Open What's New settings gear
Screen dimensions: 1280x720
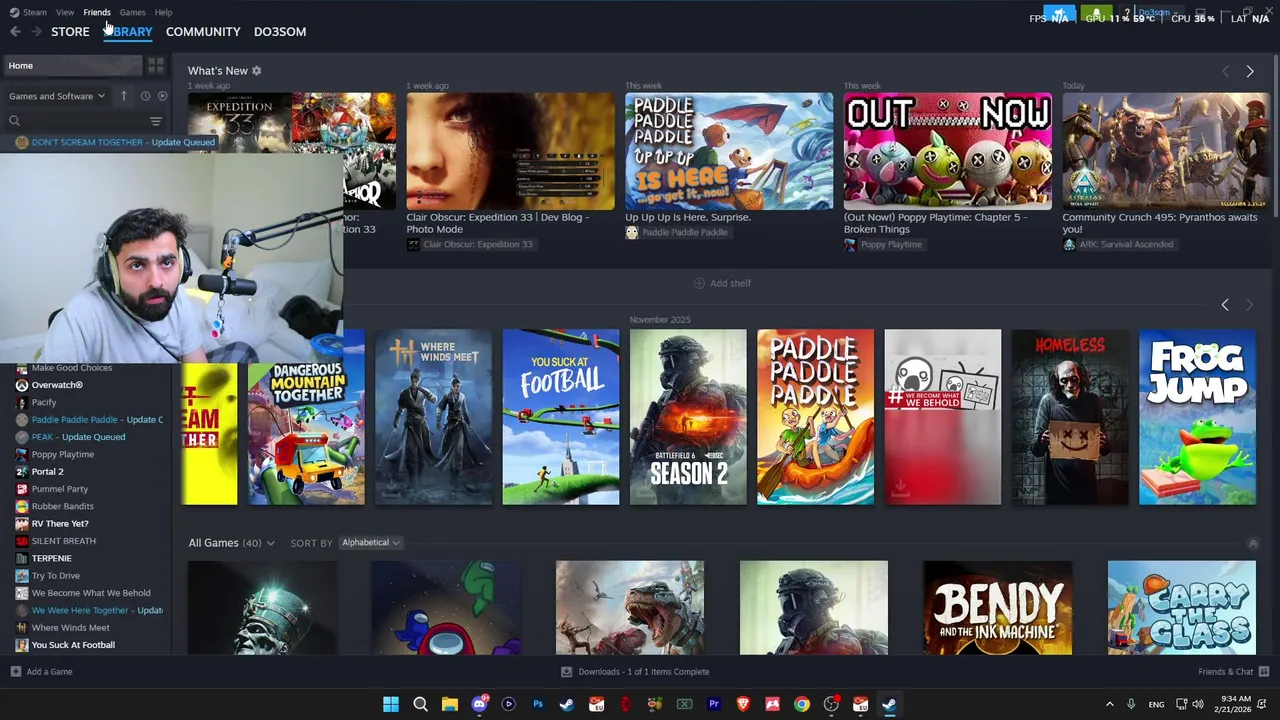tap(256, 71)
